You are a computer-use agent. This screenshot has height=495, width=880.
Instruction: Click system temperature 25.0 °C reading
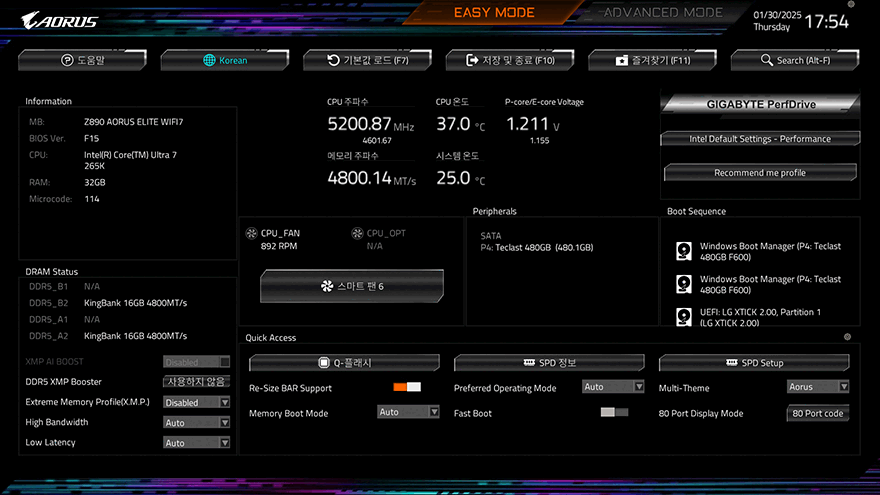[x=460, y=178]
